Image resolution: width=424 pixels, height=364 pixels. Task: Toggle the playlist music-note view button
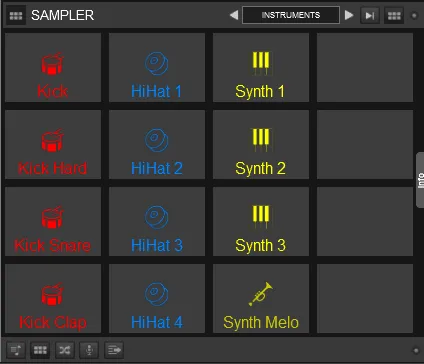click(x=16, y=350)
